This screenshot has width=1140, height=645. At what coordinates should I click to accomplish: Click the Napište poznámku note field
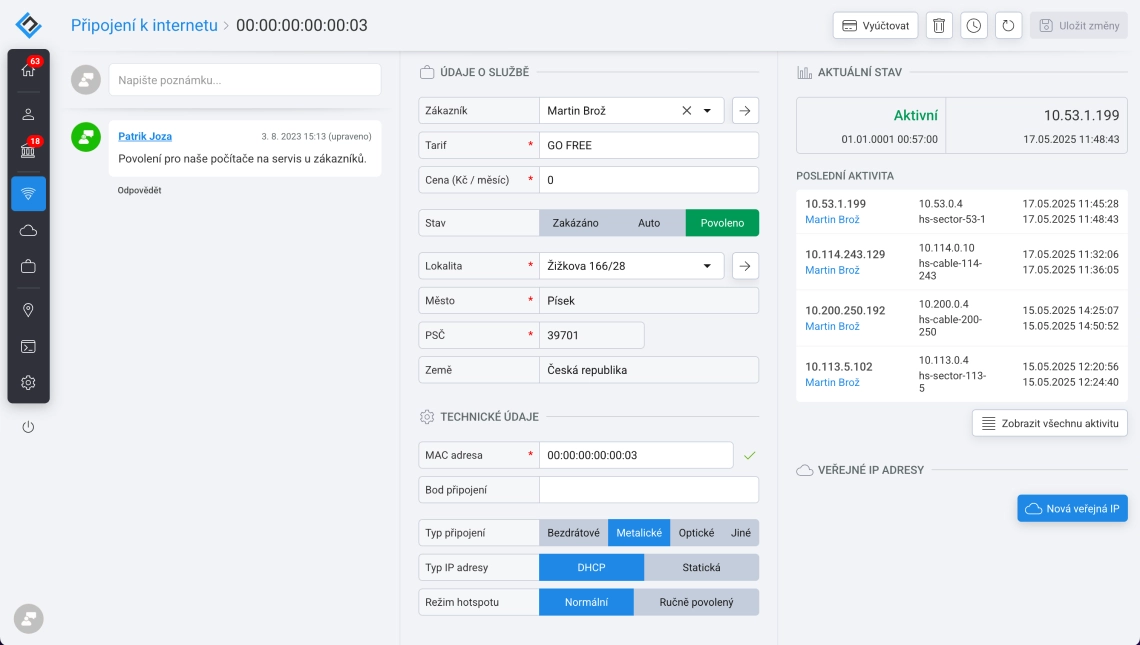(245, 80)
